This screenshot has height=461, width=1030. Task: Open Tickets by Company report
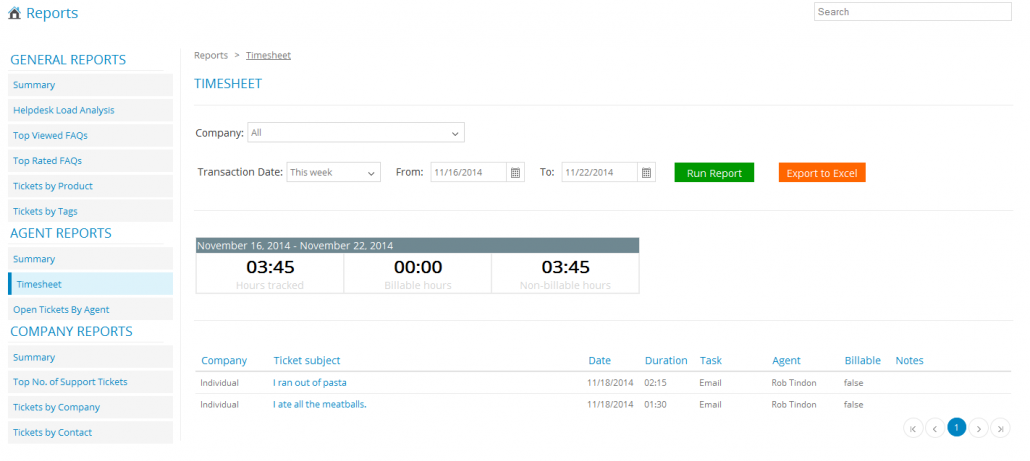click(91, 407)
